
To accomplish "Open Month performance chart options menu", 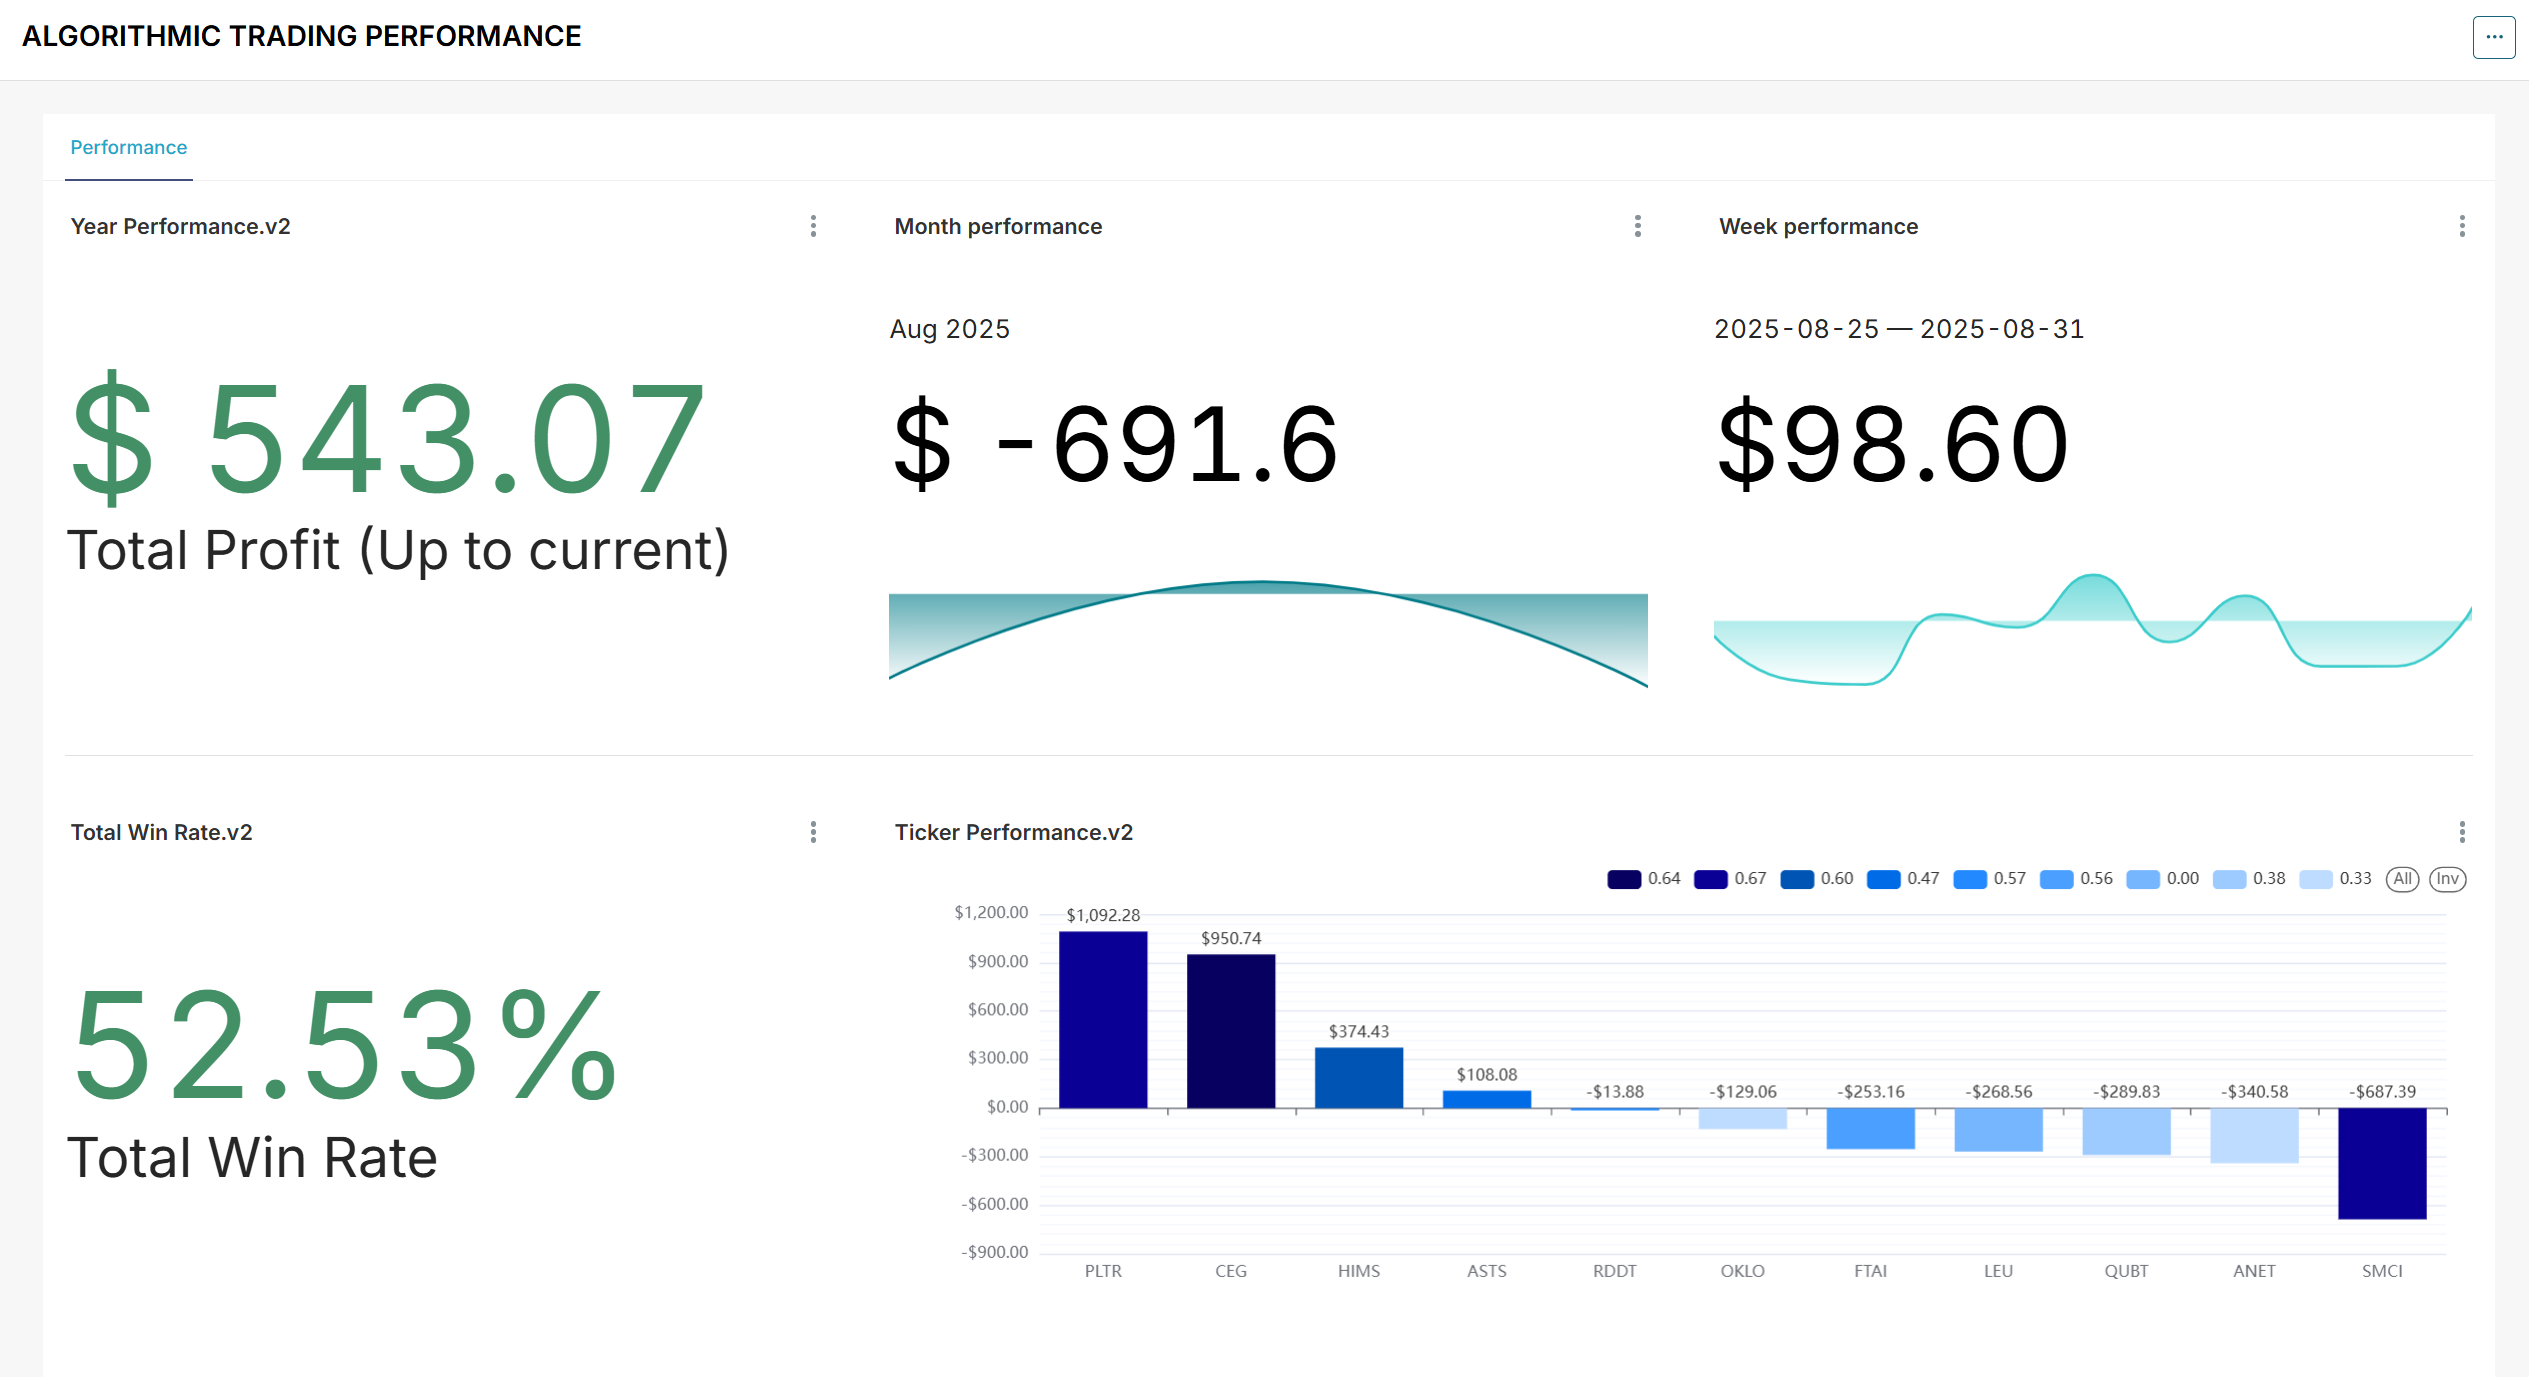I will pyautogui.click(x=1637, y=226).
